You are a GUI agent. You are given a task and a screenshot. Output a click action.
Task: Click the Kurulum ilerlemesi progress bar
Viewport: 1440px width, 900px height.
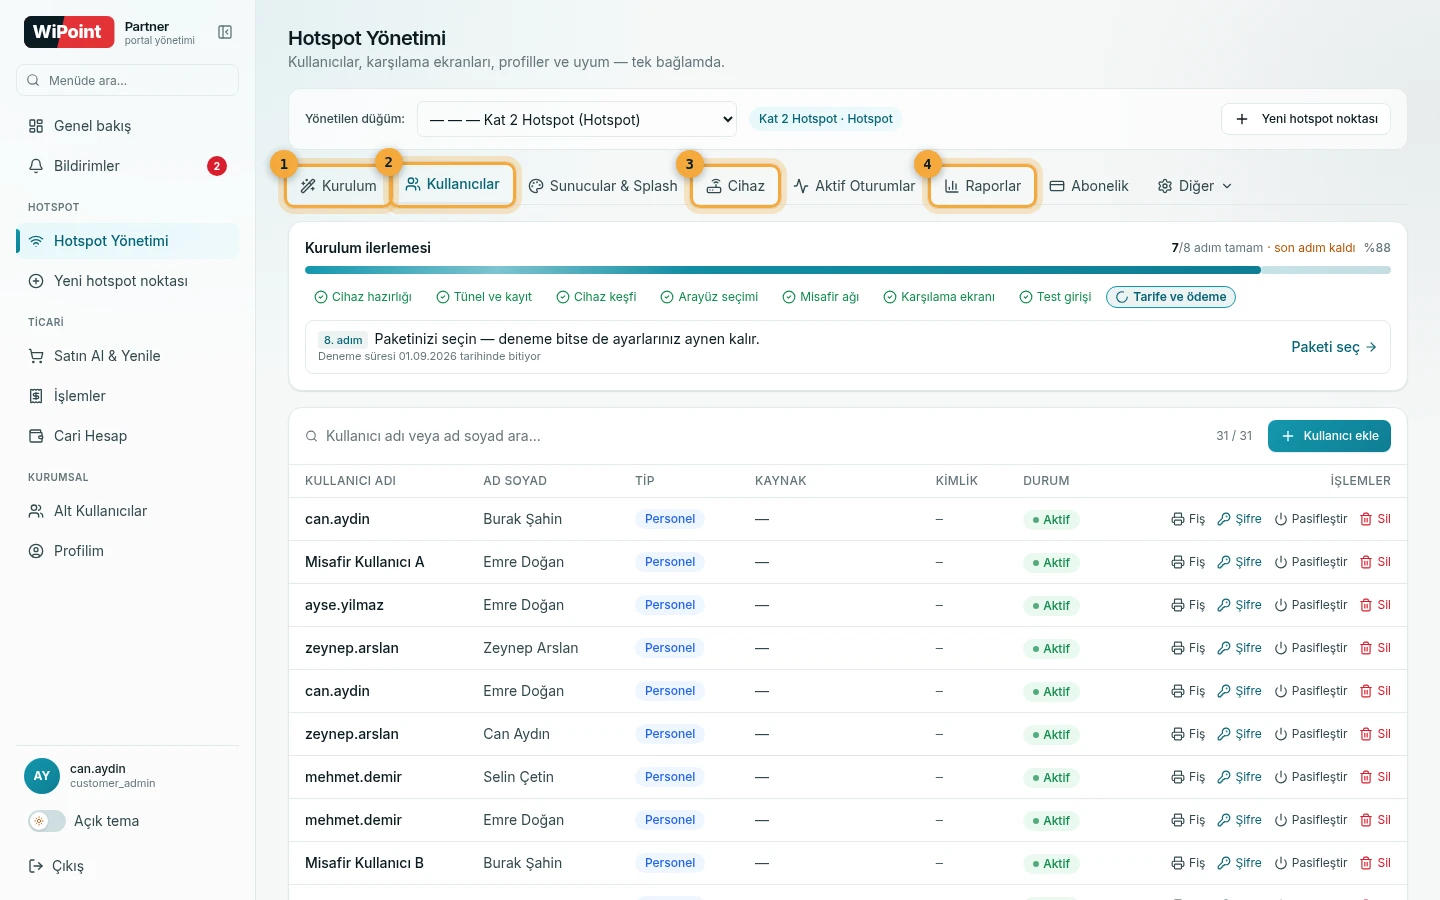tap(848, 270)
